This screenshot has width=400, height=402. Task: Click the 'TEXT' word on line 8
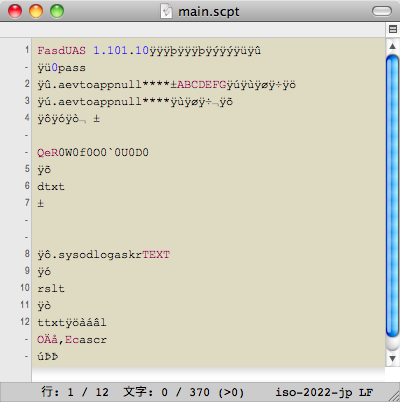[156, 255]
